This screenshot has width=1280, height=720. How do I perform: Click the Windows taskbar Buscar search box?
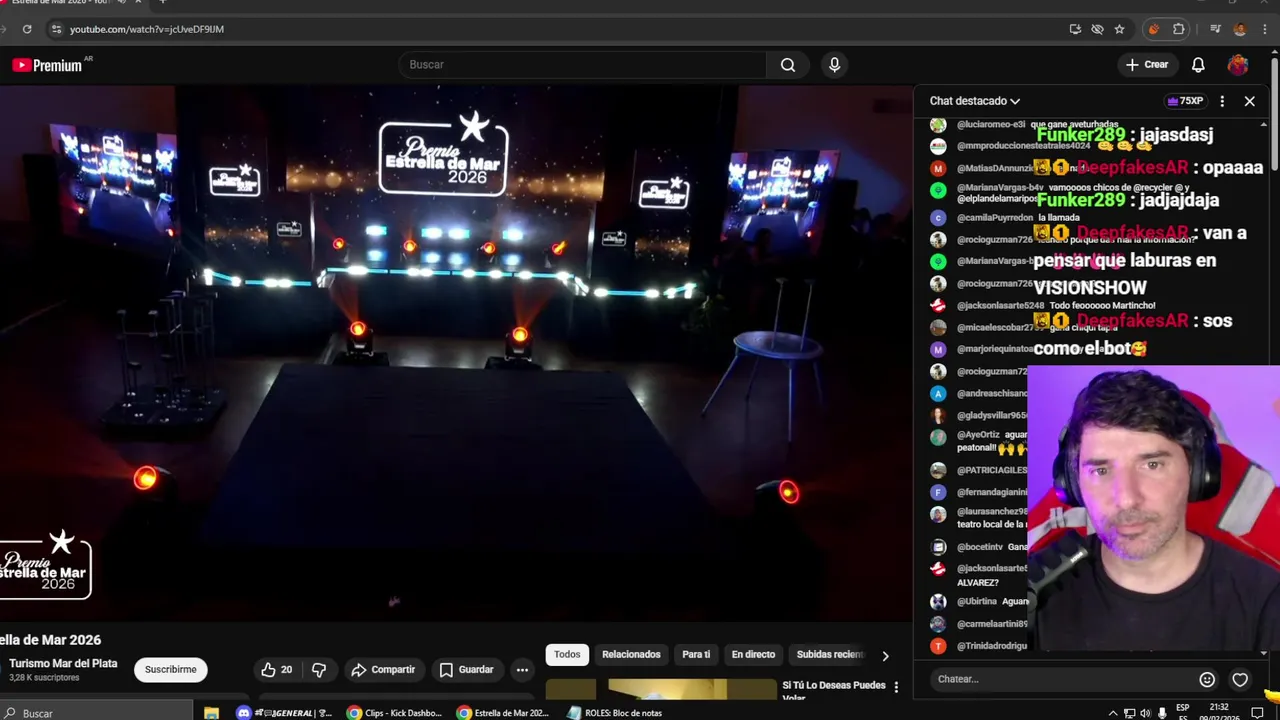pos(95,713)
